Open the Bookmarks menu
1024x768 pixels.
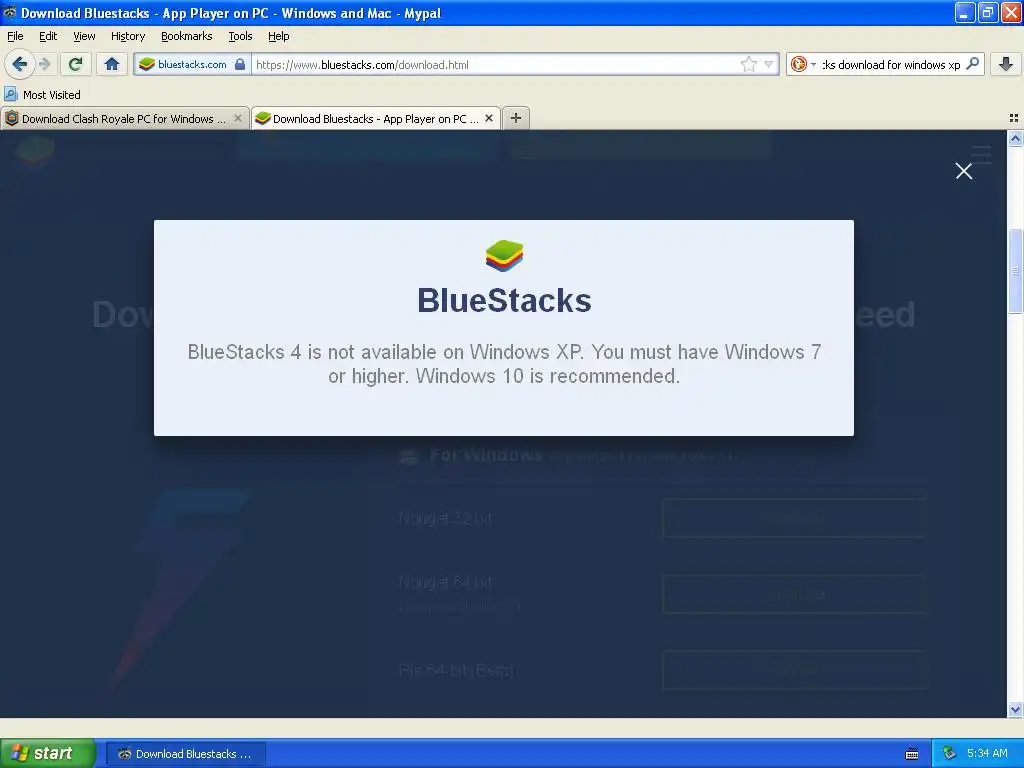pos(187,36)
